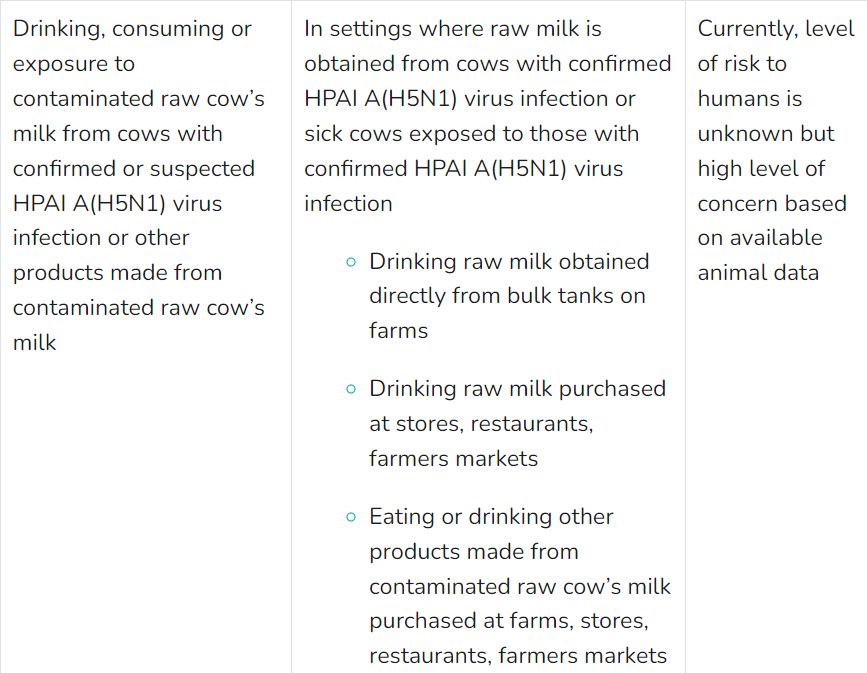Select the text "Drinking, consuming or" in first column

[x=132, y=29]
